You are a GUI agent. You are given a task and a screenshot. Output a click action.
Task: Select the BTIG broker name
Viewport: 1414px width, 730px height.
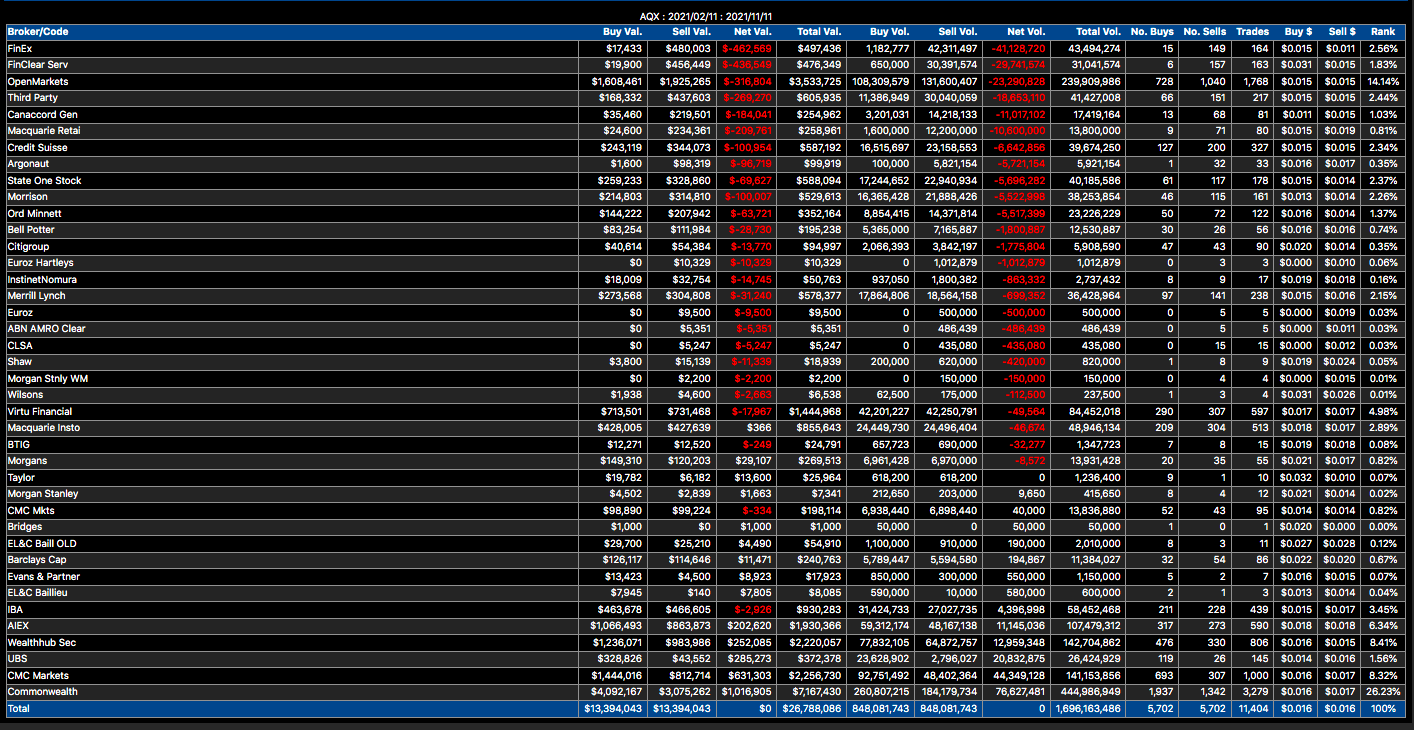click(18, 444)
